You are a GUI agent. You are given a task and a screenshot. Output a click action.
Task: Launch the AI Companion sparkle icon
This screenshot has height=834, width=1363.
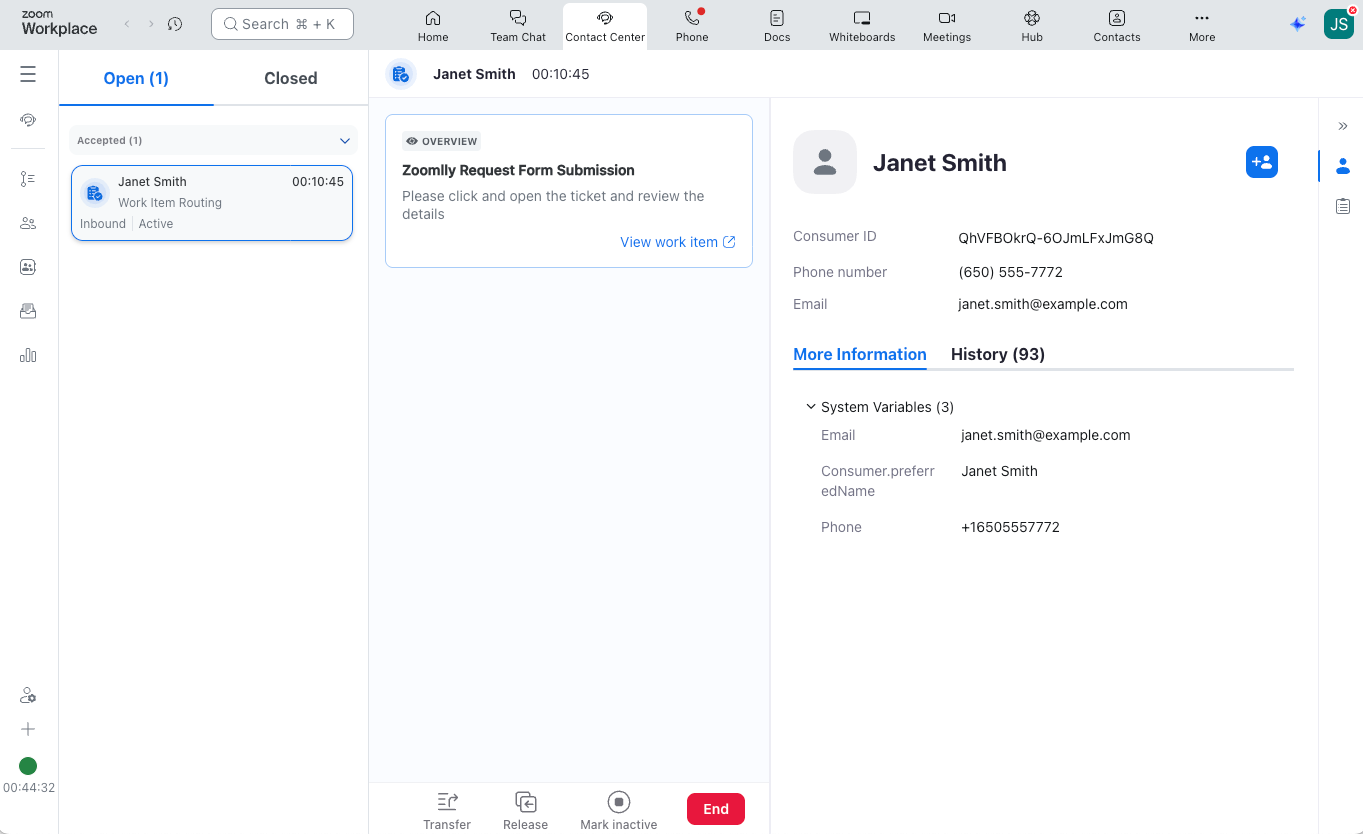[1297, 24]
